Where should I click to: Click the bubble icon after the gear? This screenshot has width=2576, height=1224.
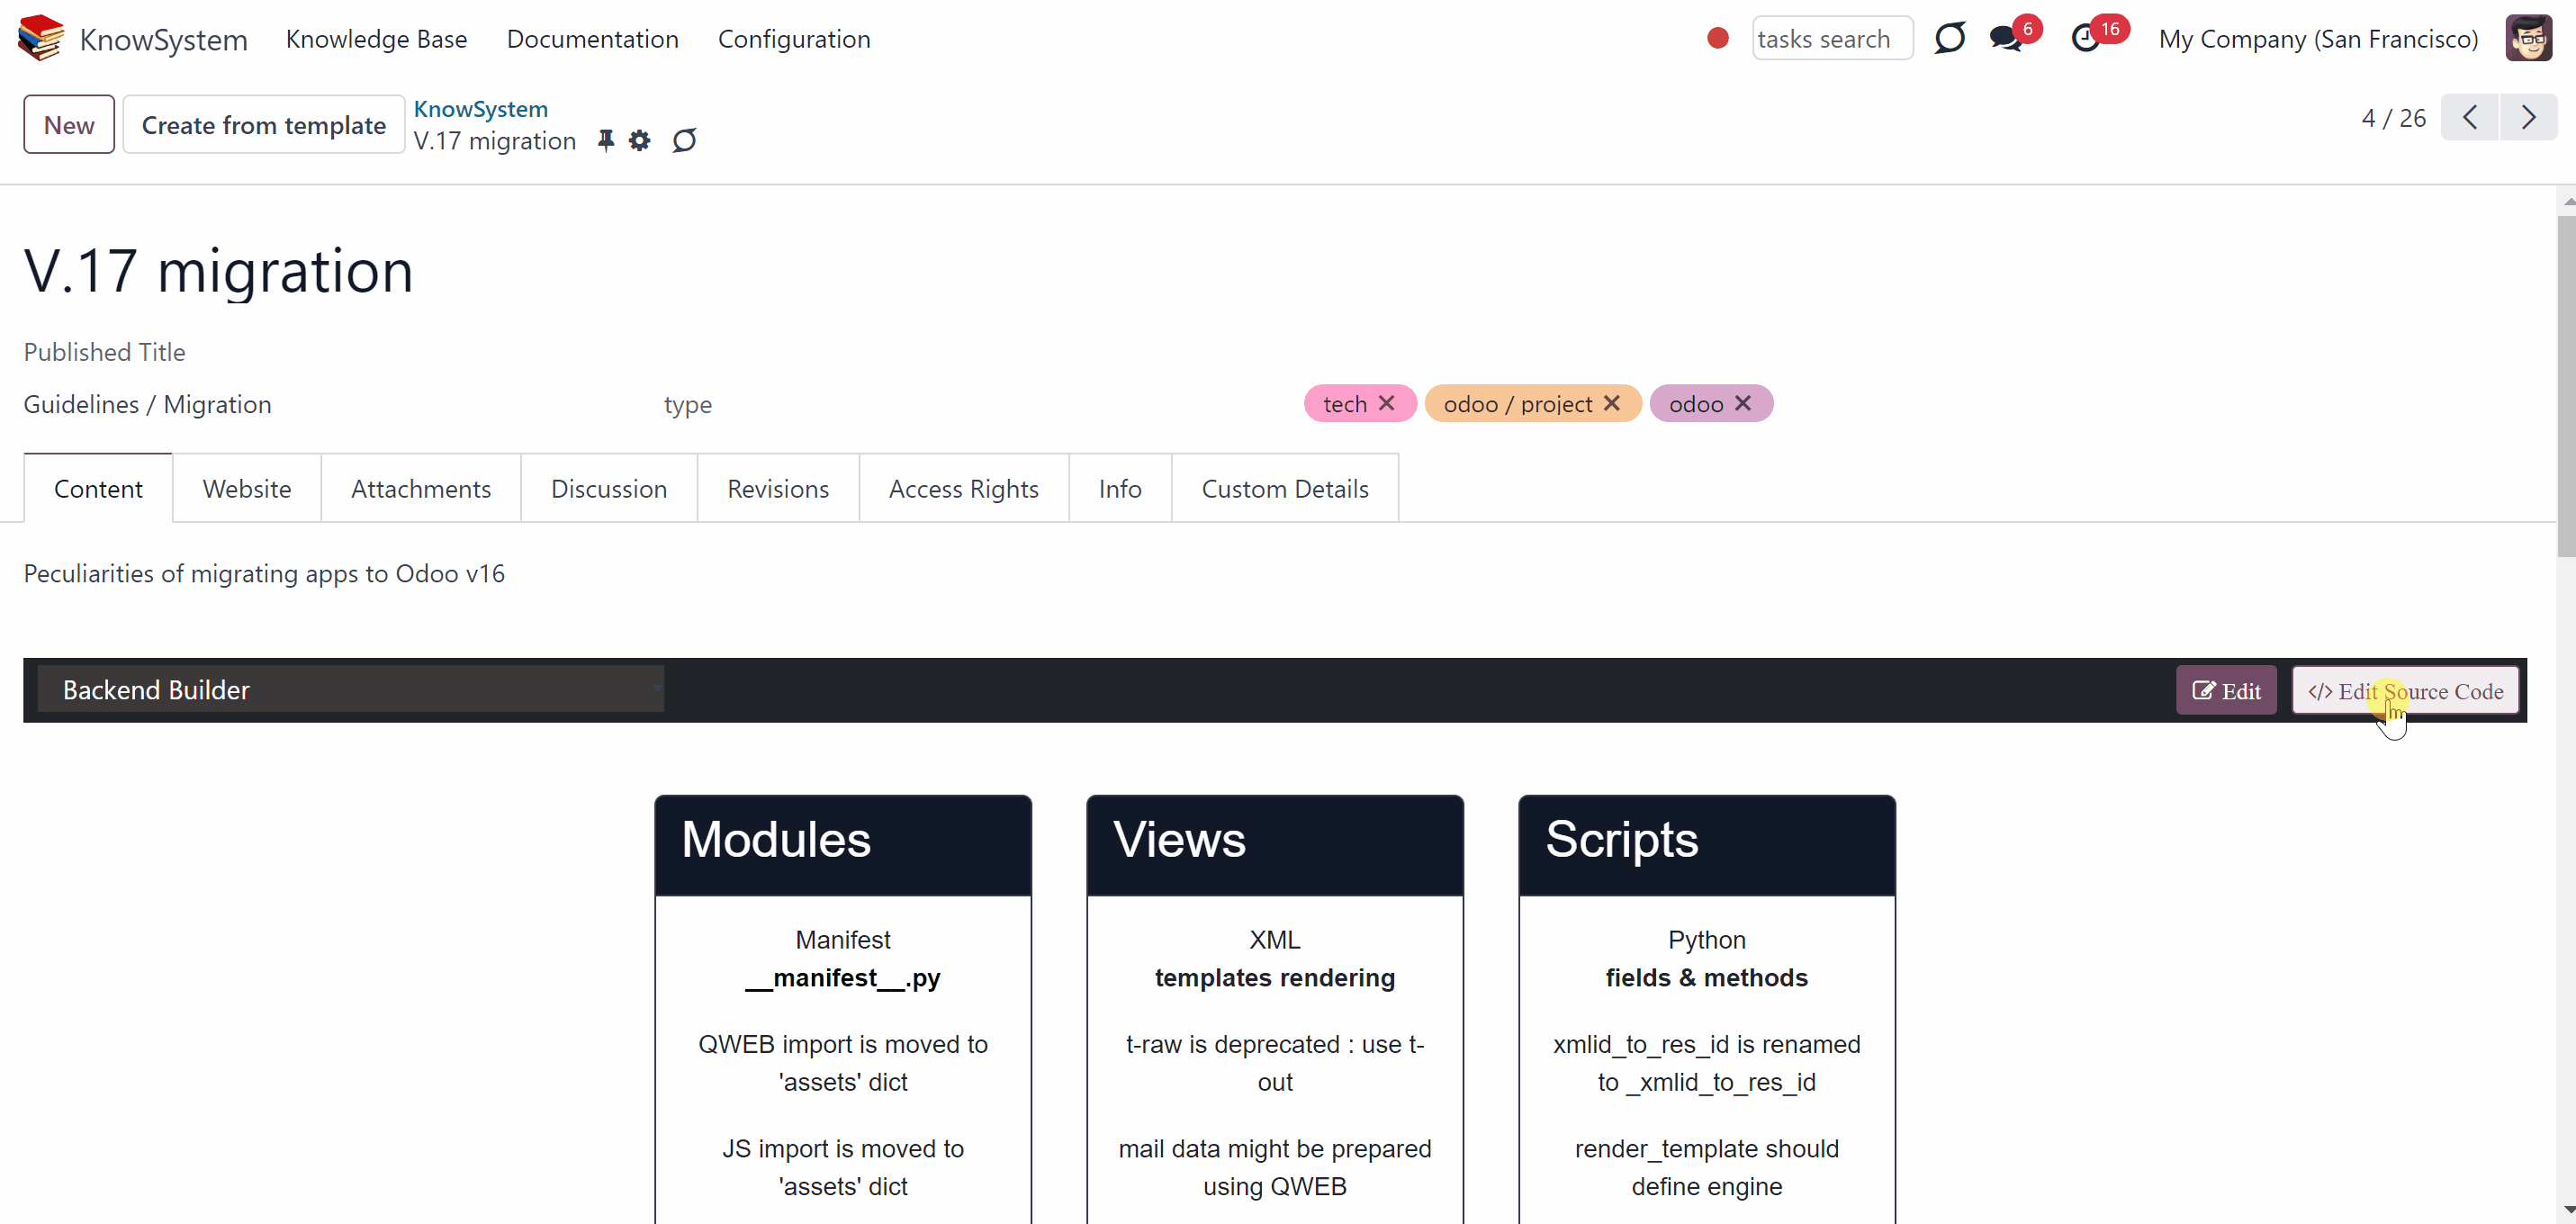click(x=684, y=140)
